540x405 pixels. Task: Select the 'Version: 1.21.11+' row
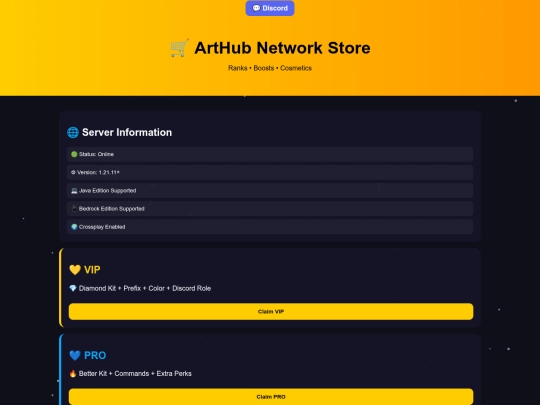coord(270,172)
